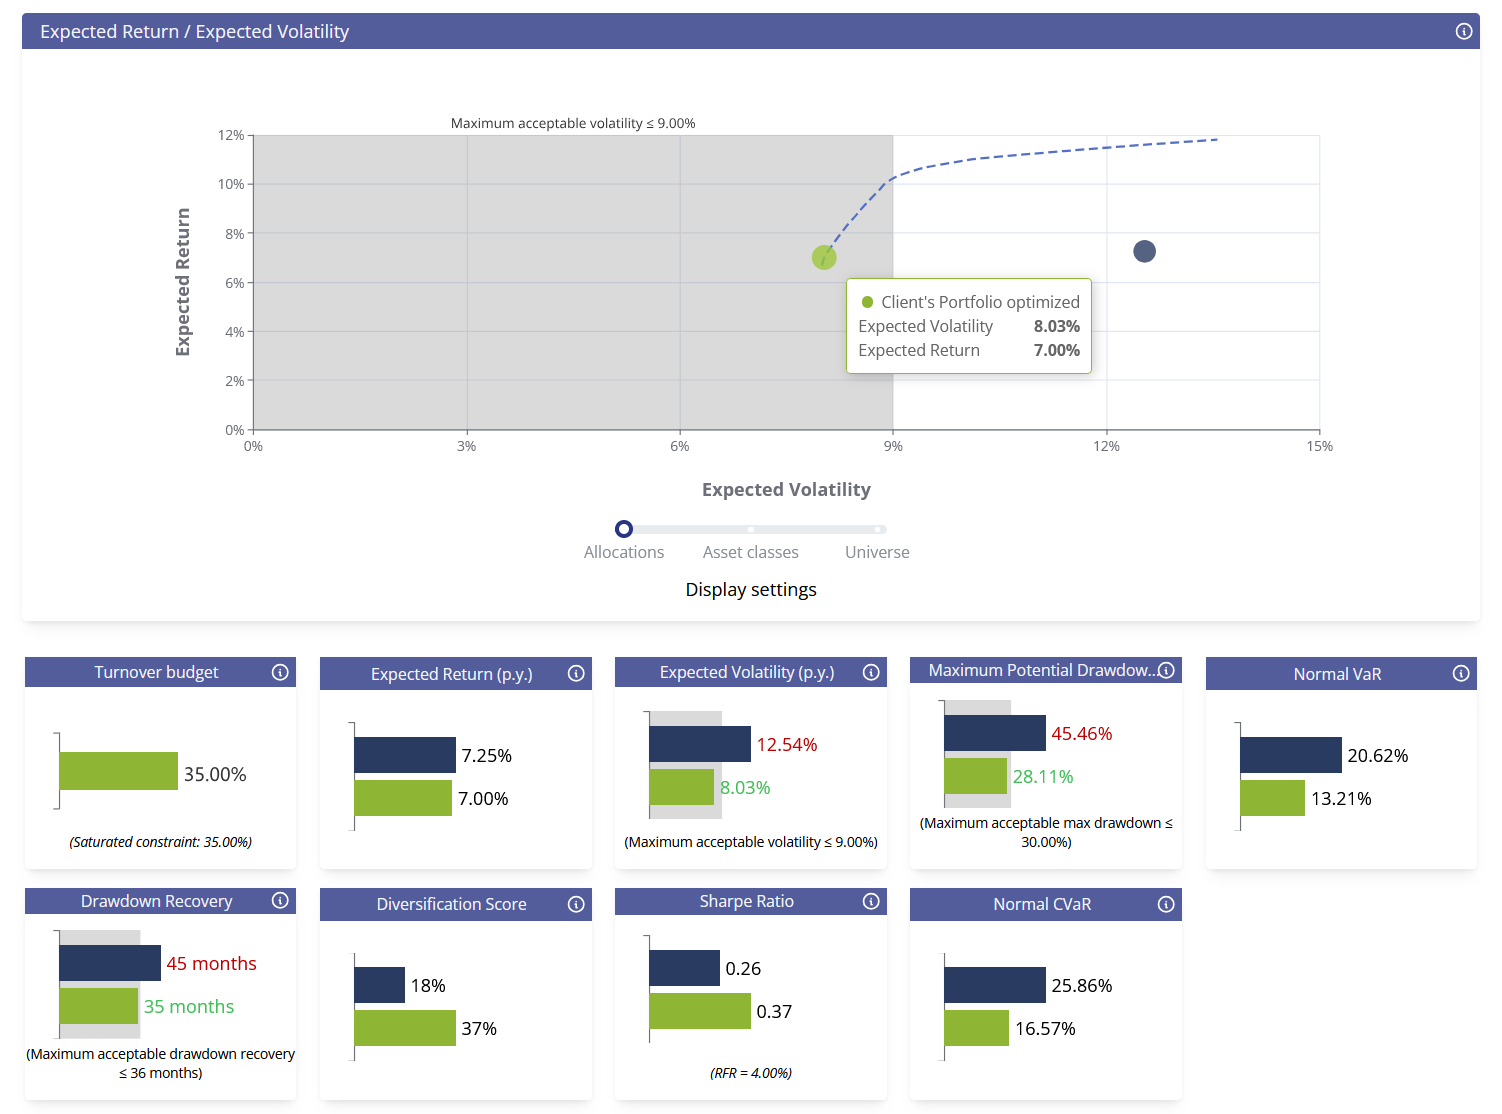
Task: Open the Display settings section
Action: click(751, 589)
